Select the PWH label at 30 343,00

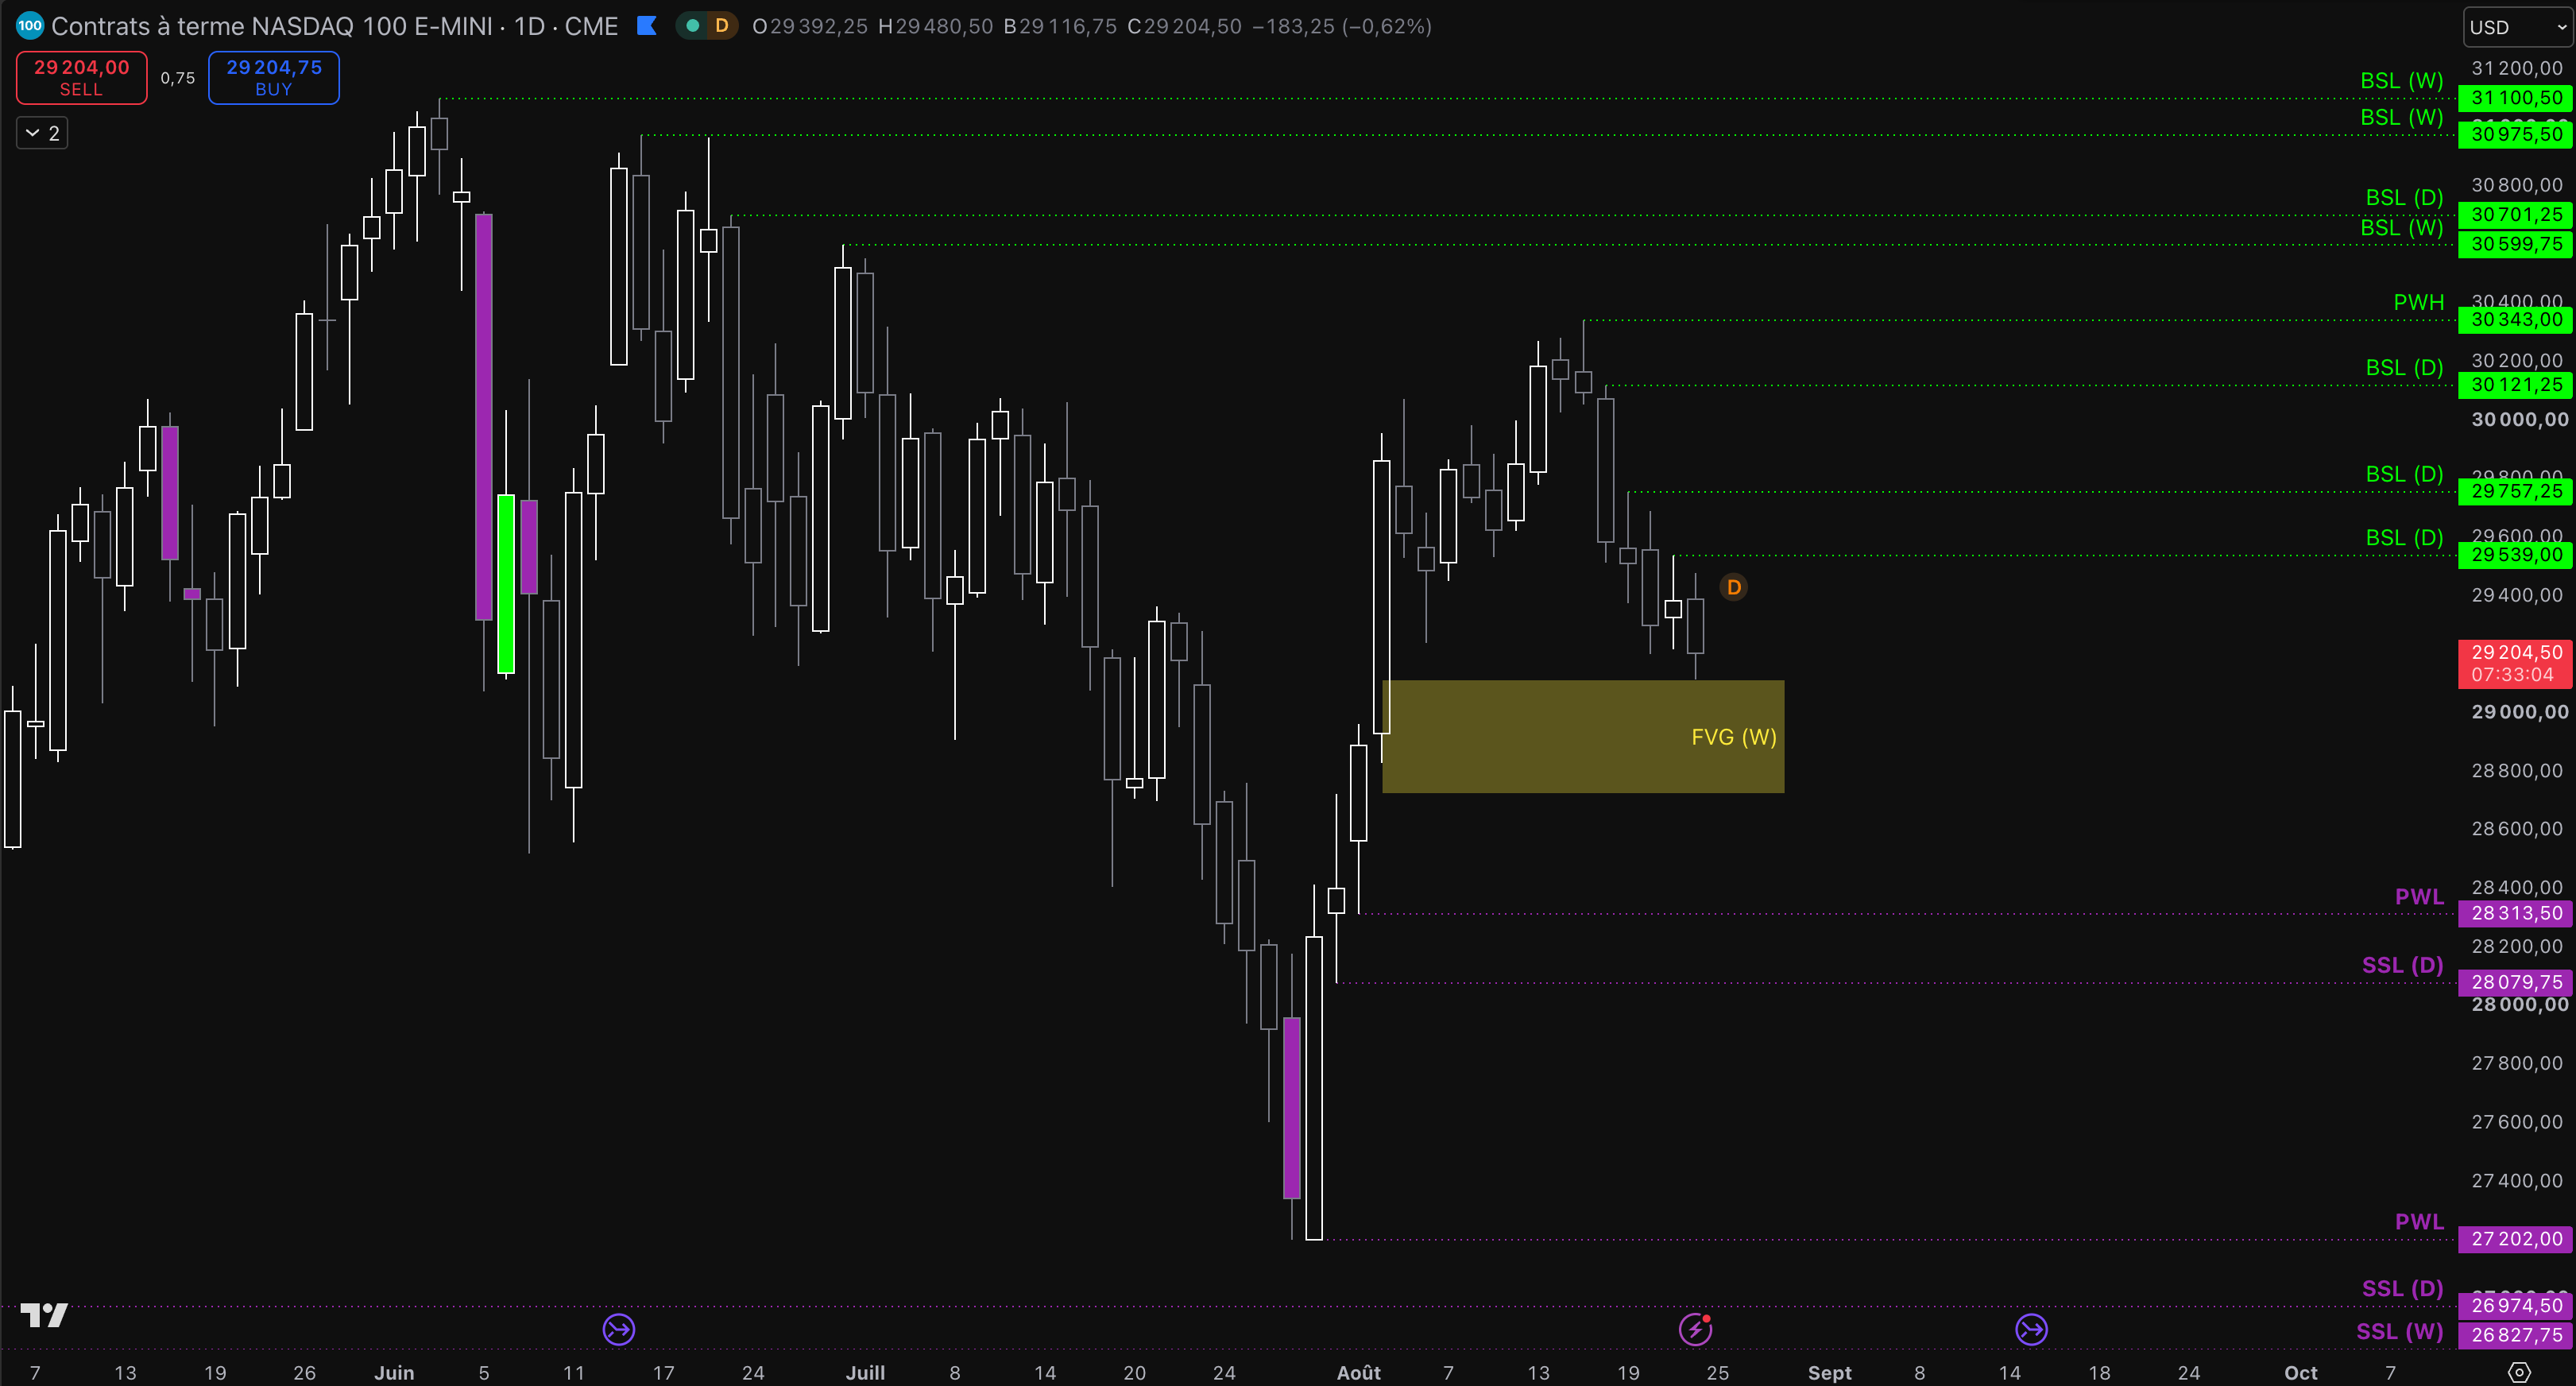[2418, 302]
